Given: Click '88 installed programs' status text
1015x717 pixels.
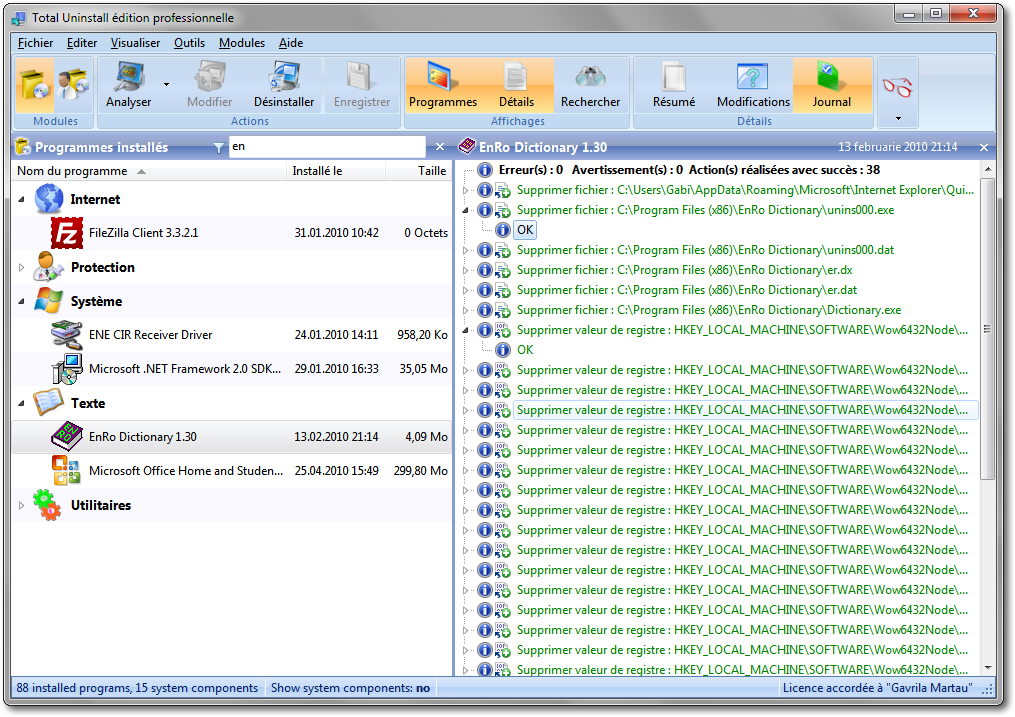Looking at the screenshot, I should click(137, 688).
